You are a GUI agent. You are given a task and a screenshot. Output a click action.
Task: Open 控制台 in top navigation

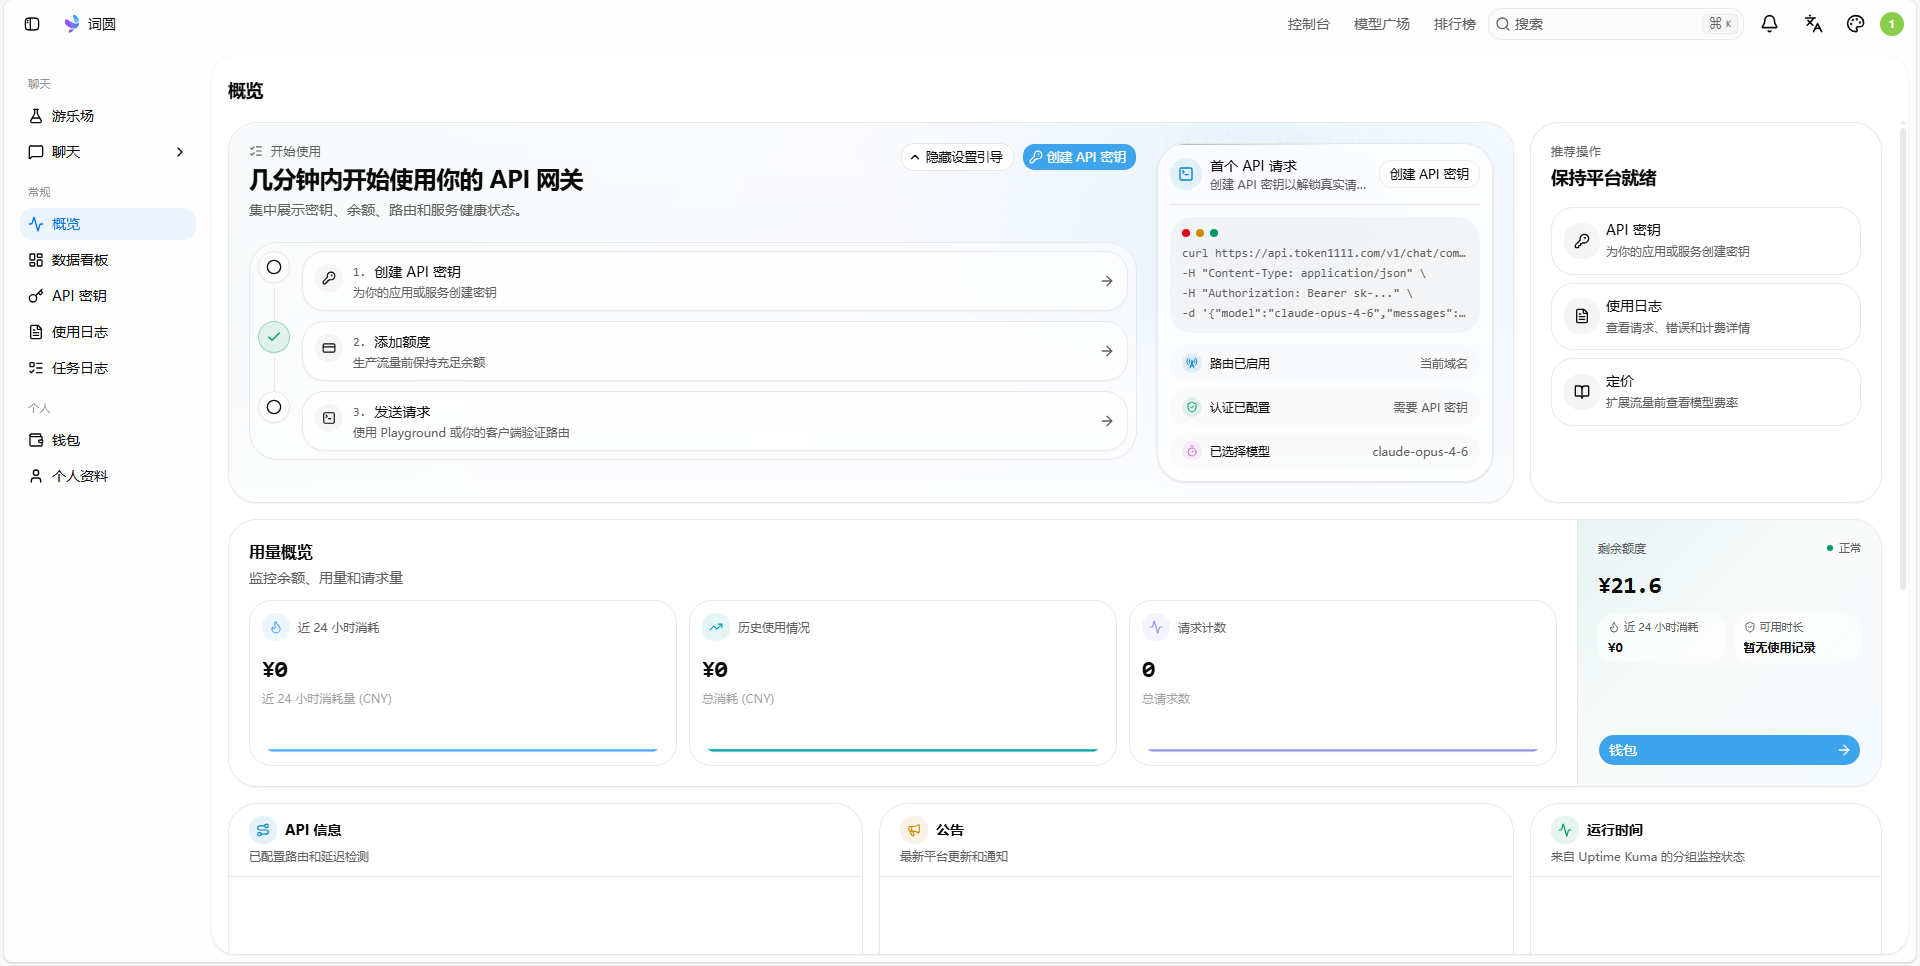tap(1309, 24)
